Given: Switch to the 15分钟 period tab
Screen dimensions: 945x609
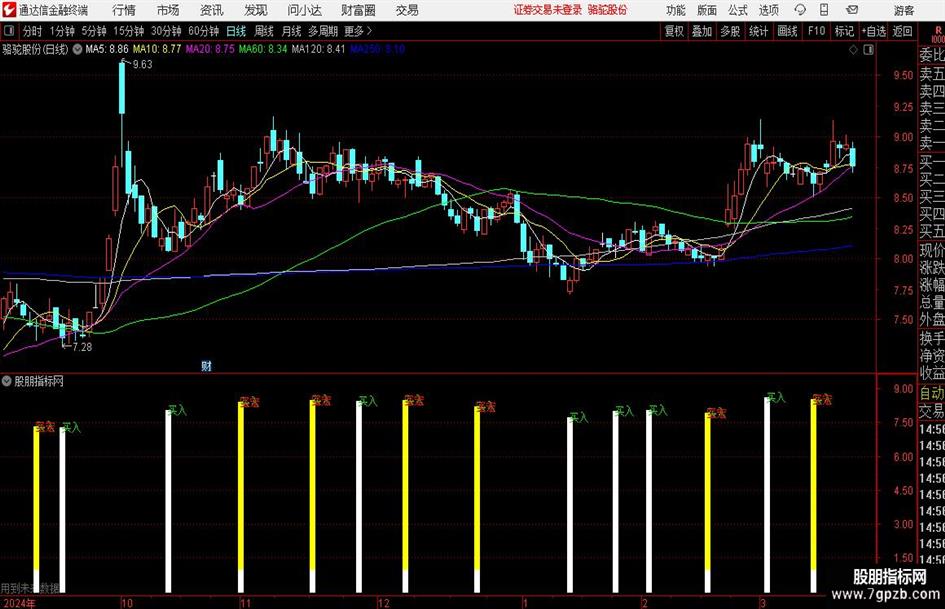Looking at the screenshot, I should pos(129,31).
